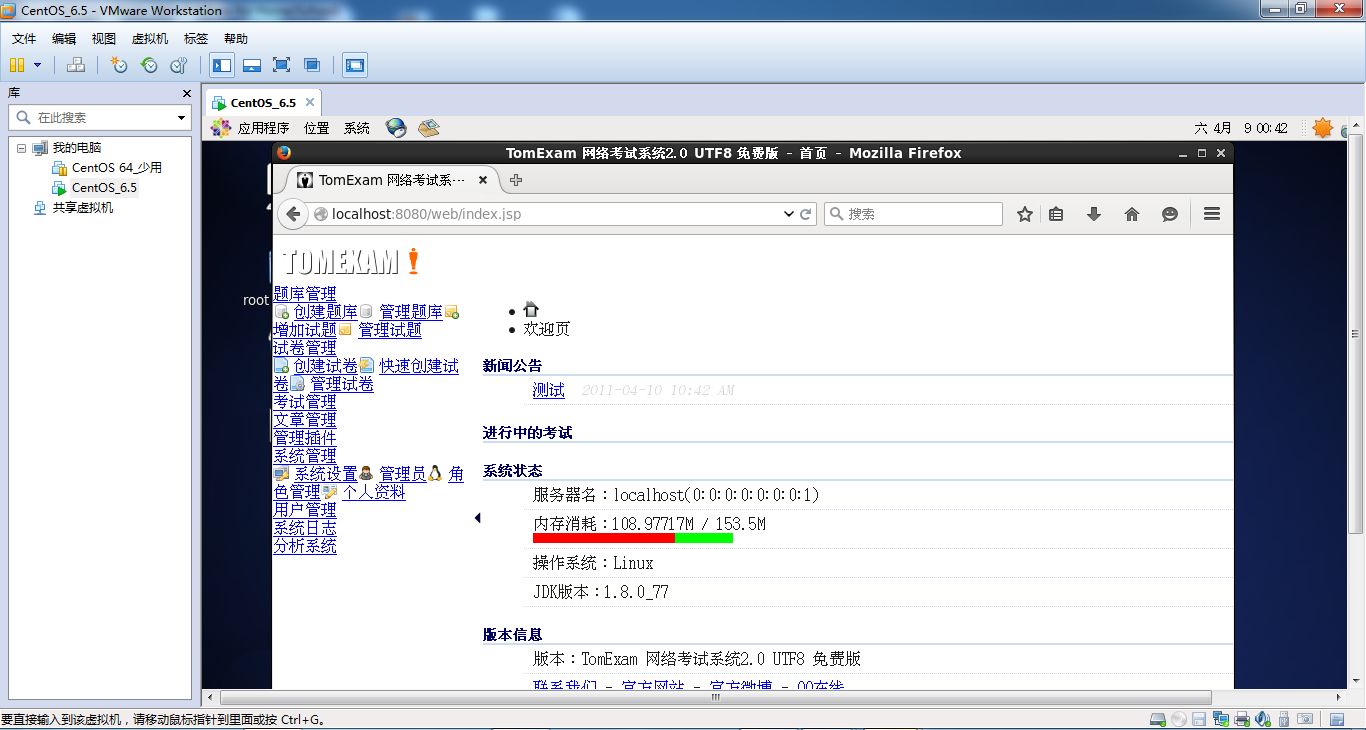
Task: Click the library search field
Action: pyautogui.click(x=100, y=117)
